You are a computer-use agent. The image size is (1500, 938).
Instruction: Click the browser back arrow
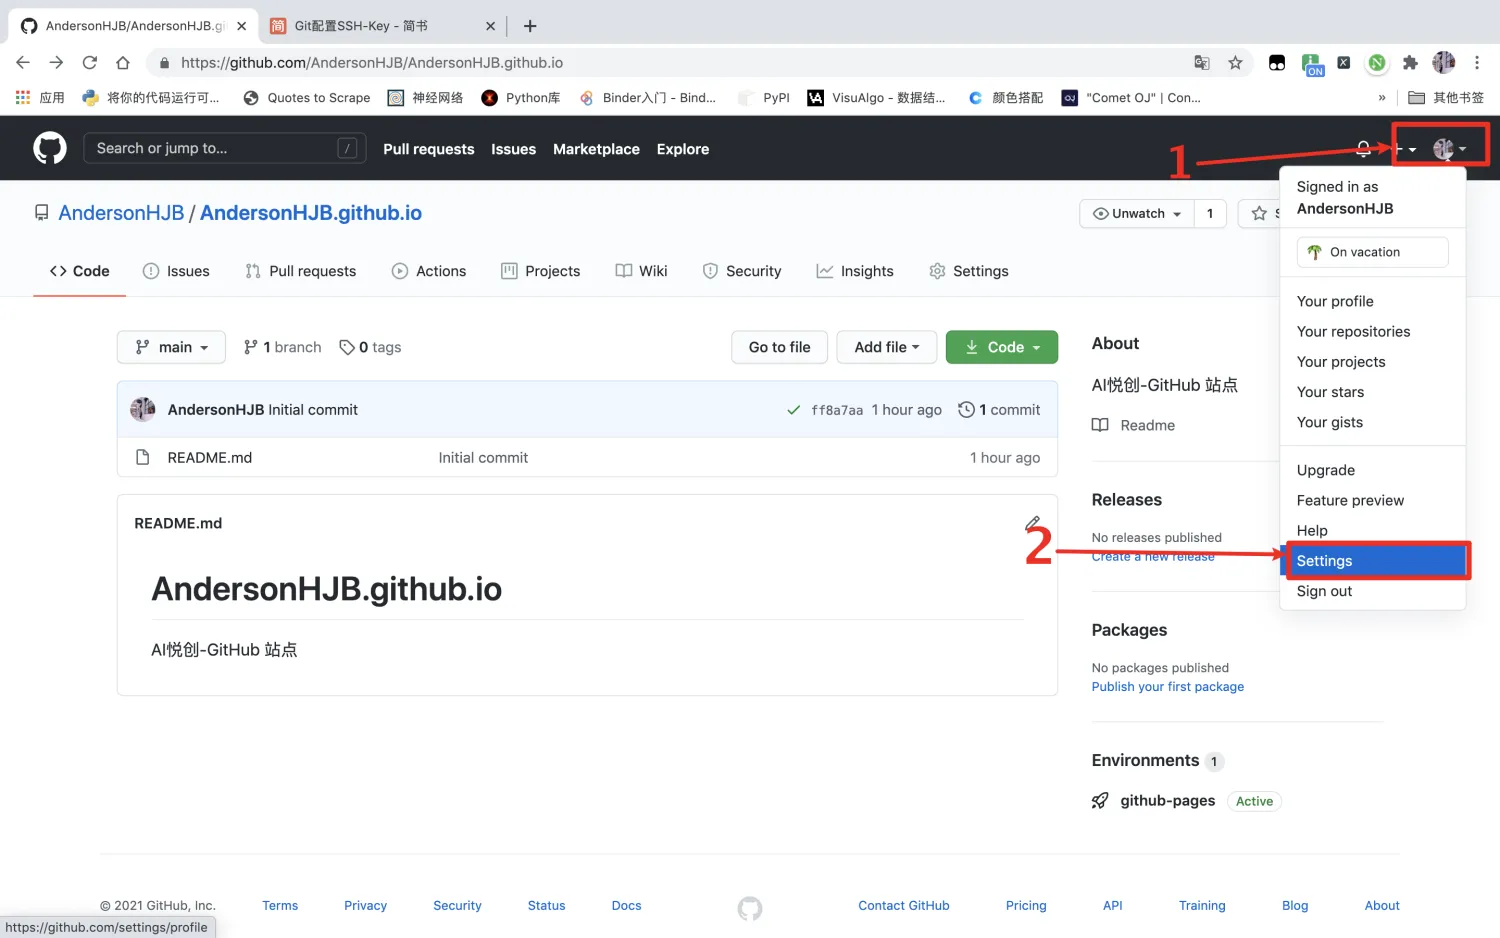[x=23, y=62]
